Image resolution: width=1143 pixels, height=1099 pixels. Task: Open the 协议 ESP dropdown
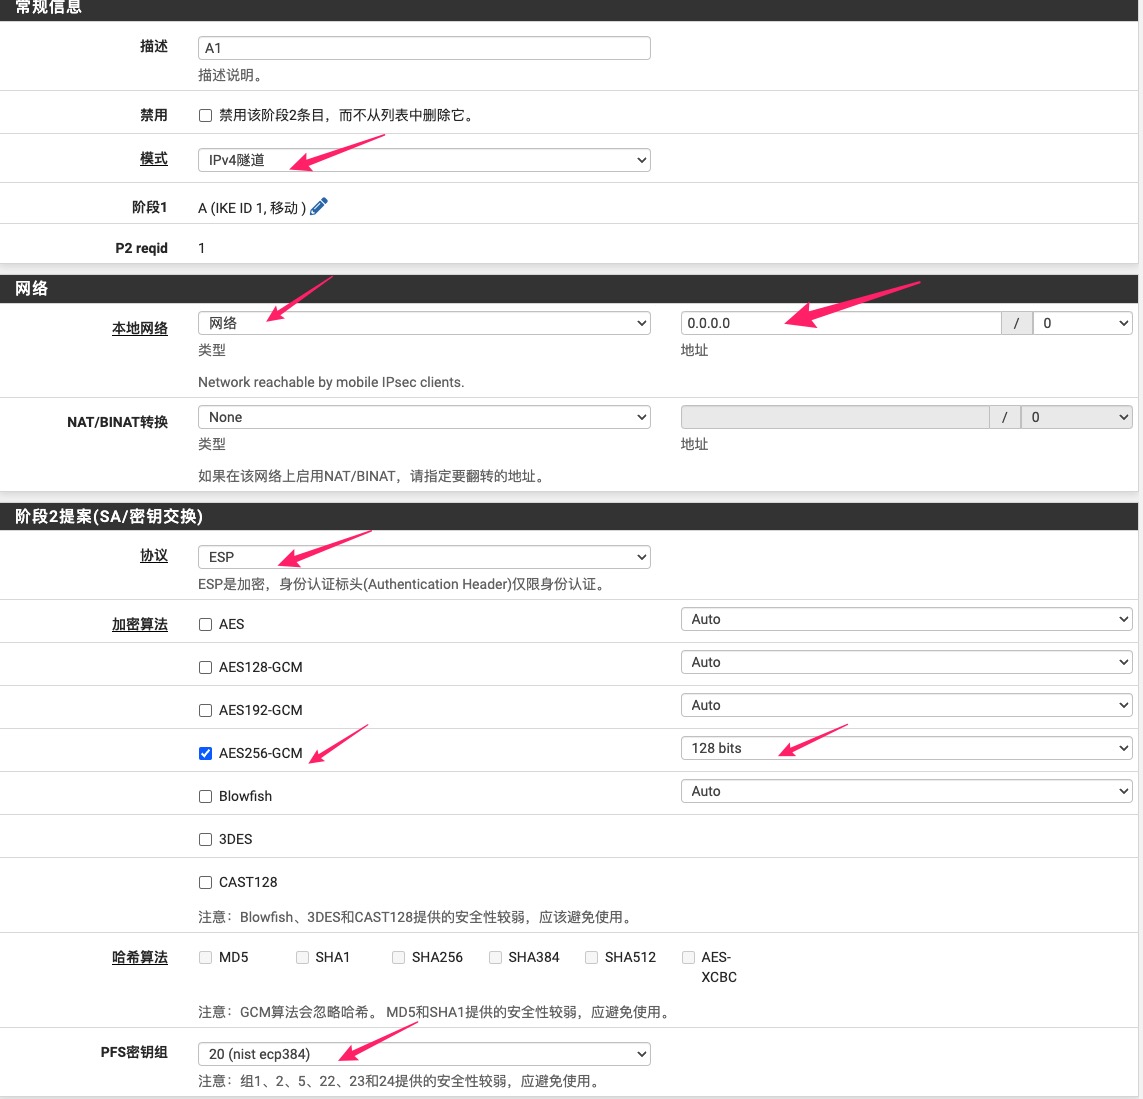coord(424,557)
